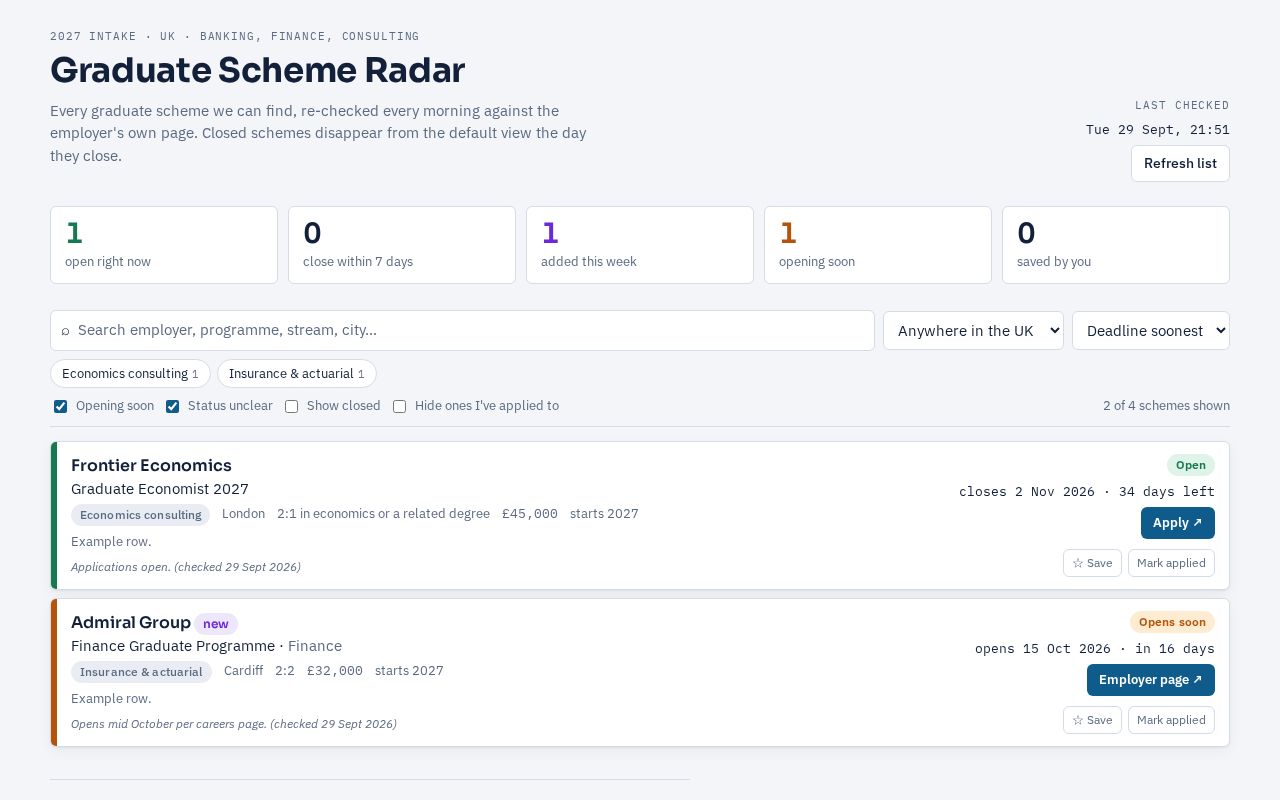Click the 'open right now' stat card

[x=164, y=245]
